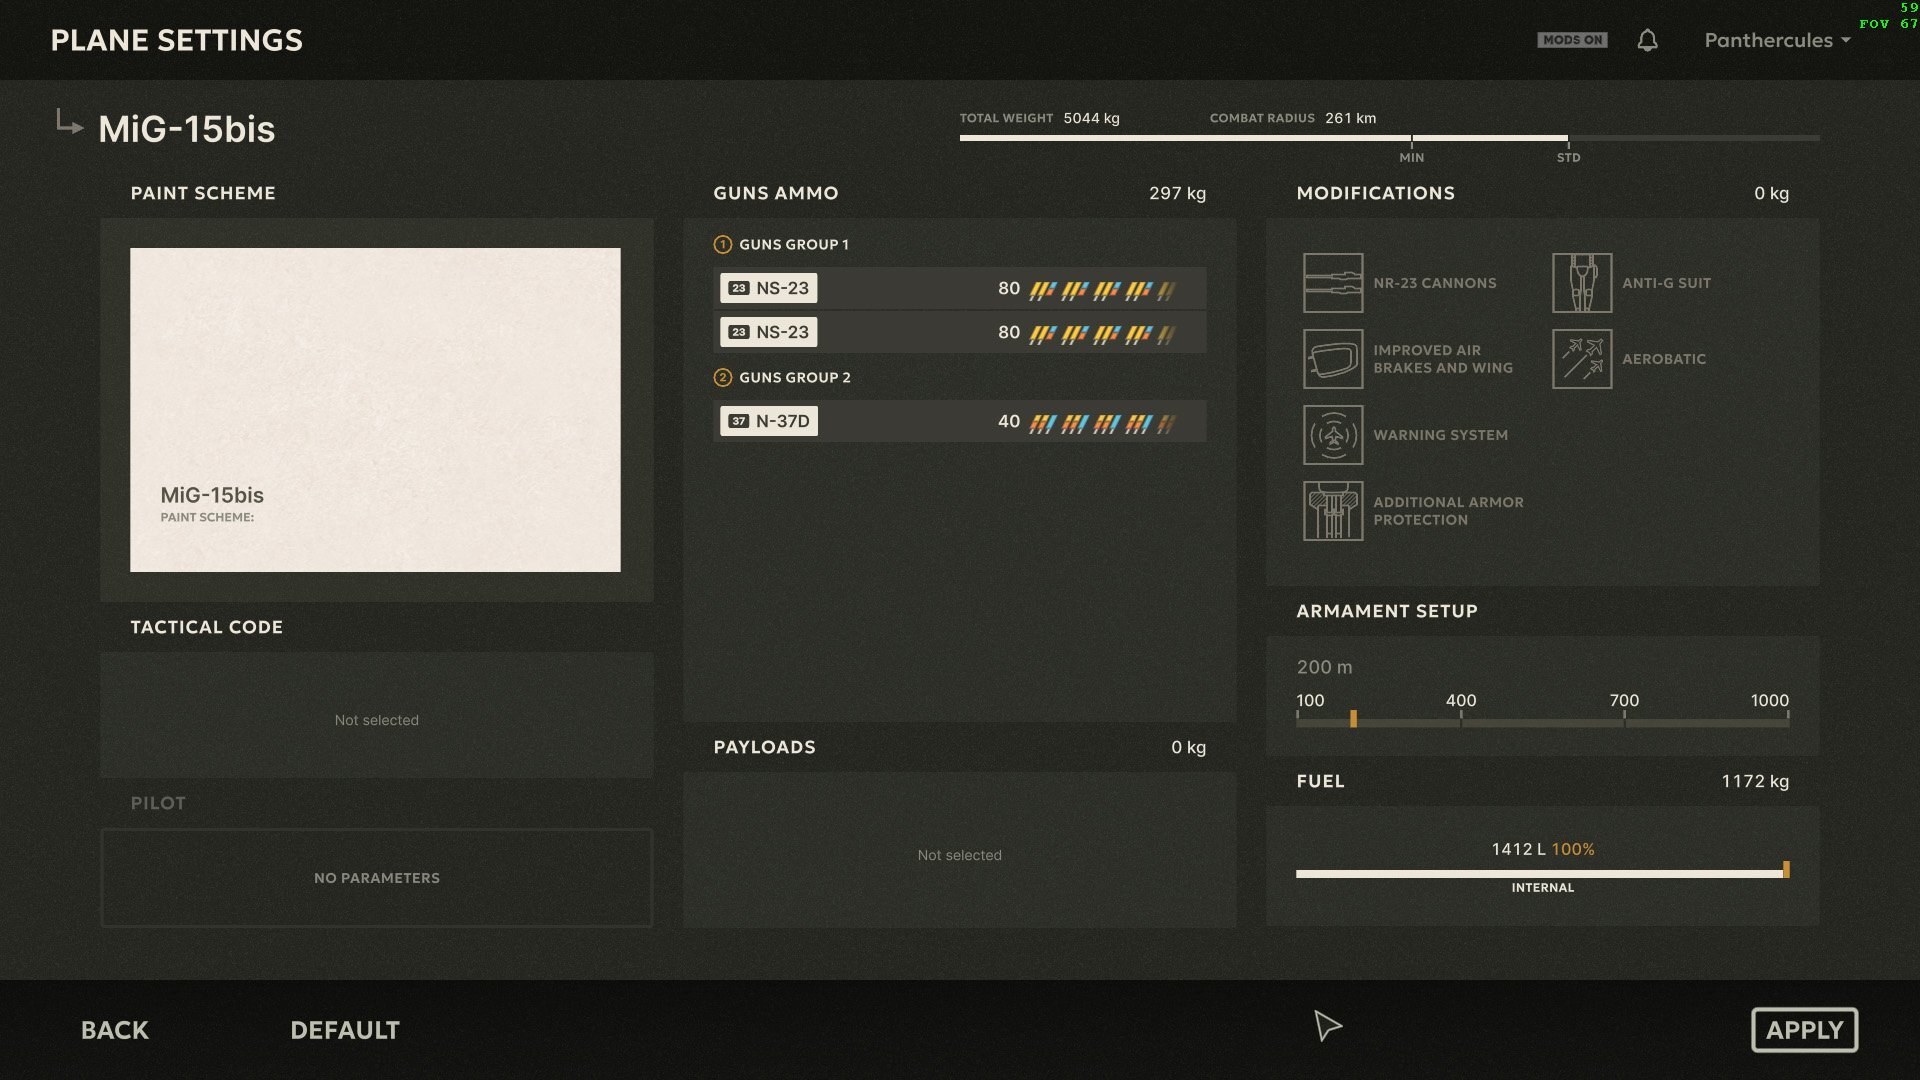Select N-37D ammo belt pattern
This screenshot has height=1080, width=1920.
pyautogui.click(x=1102, y=423)
